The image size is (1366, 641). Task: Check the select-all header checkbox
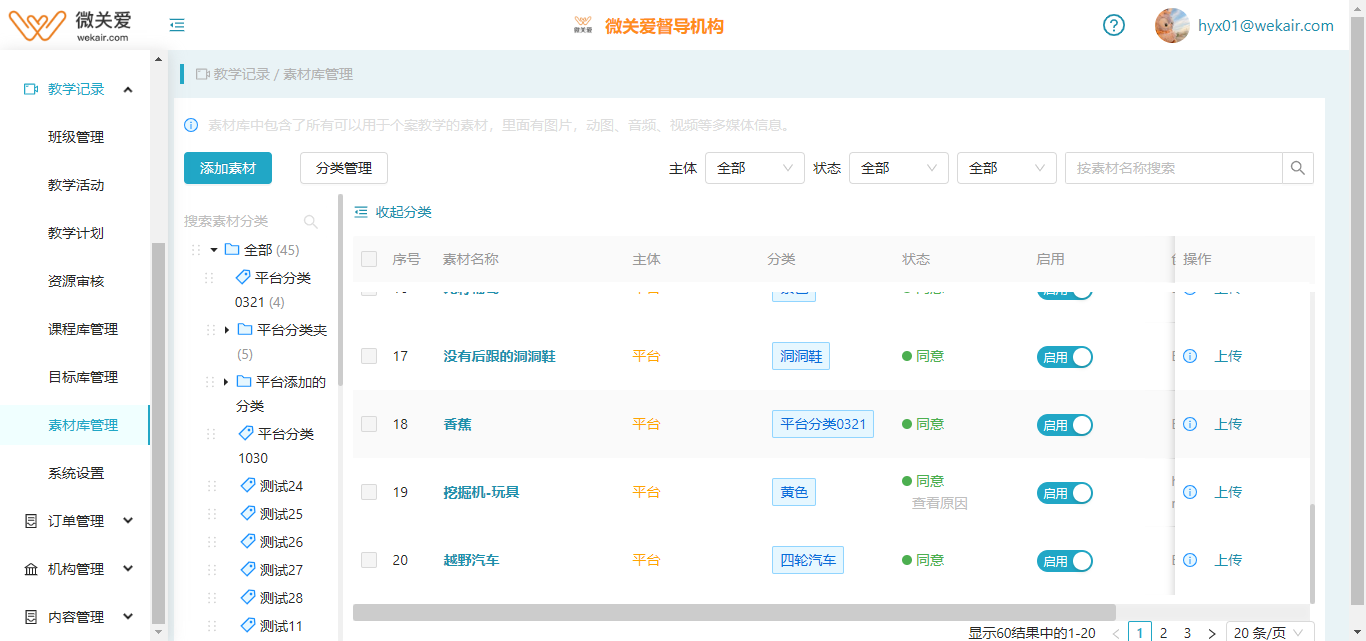pos(369,259)
